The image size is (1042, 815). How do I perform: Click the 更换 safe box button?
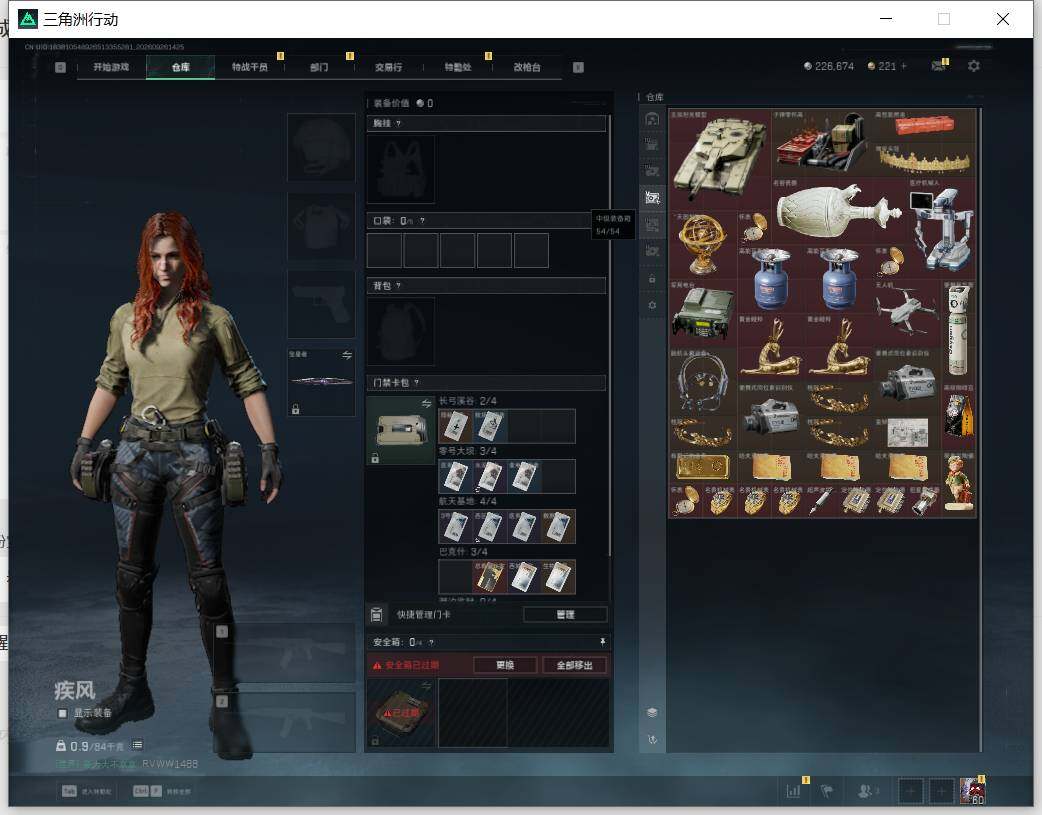coord(505,665)
